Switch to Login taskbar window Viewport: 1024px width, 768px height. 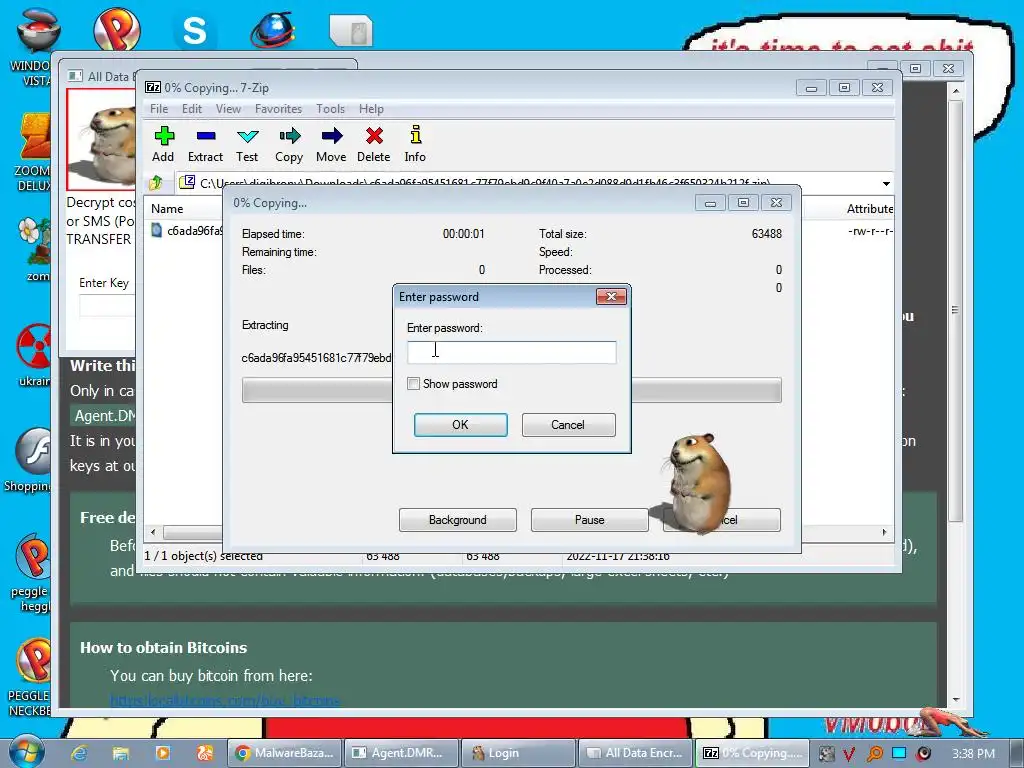[x=518, y=753]
